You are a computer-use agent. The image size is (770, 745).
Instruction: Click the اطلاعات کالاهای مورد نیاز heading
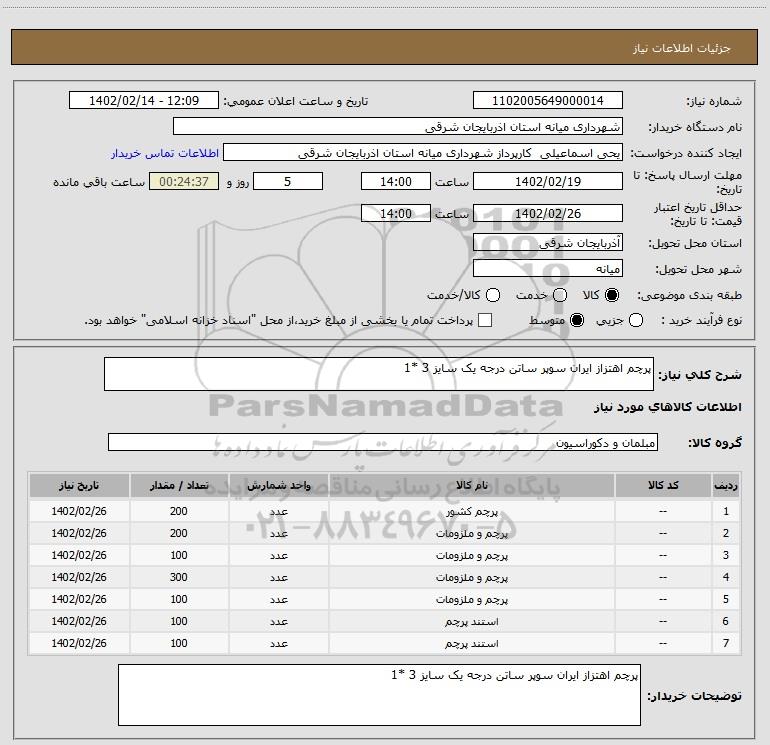(x=668, y=407)
